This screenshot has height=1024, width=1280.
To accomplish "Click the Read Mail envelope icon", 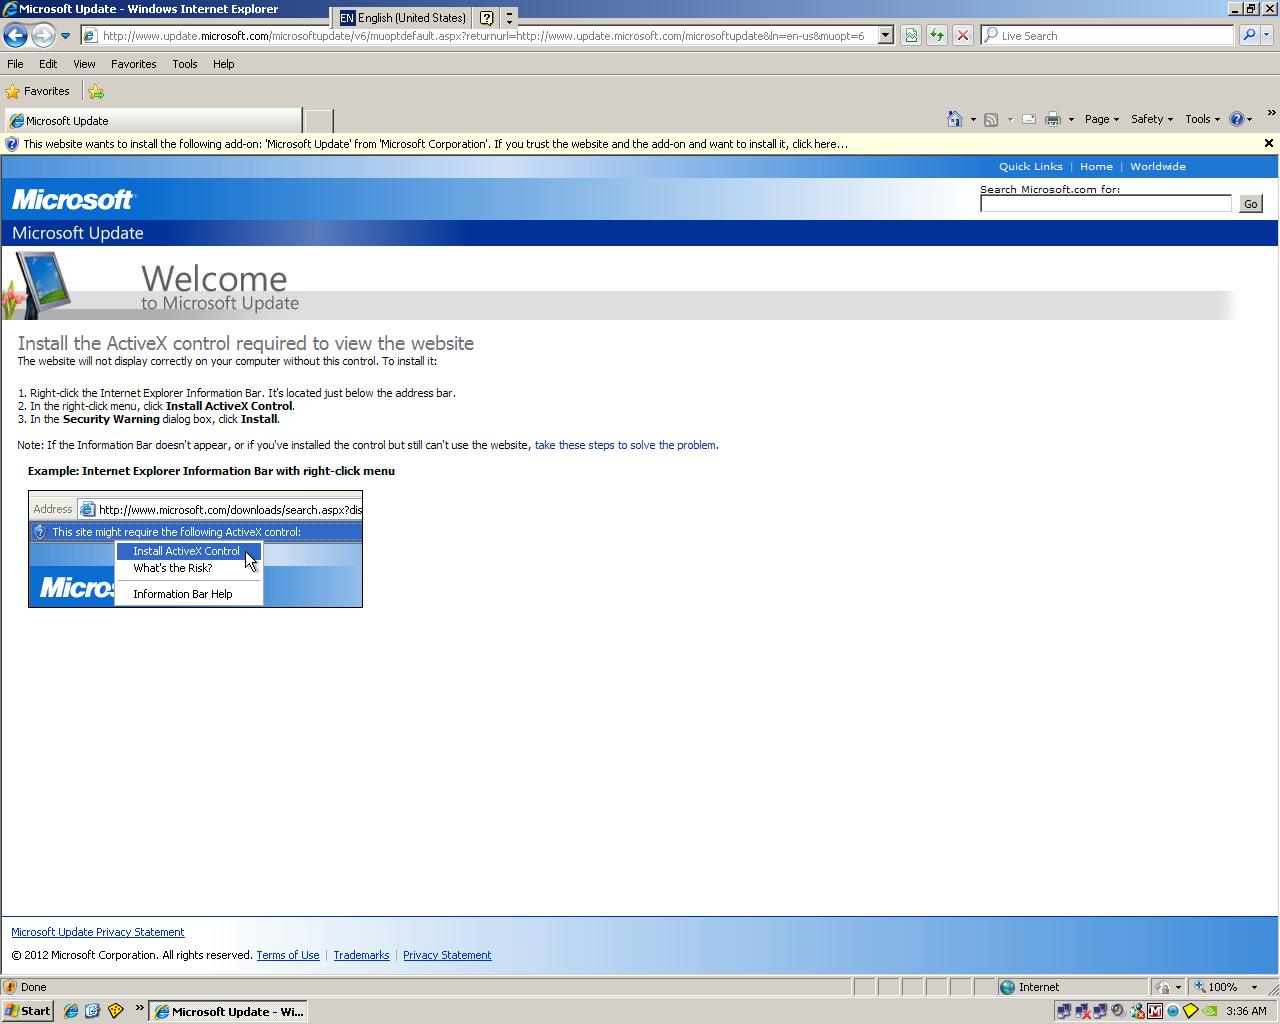I will point(1028,120).
